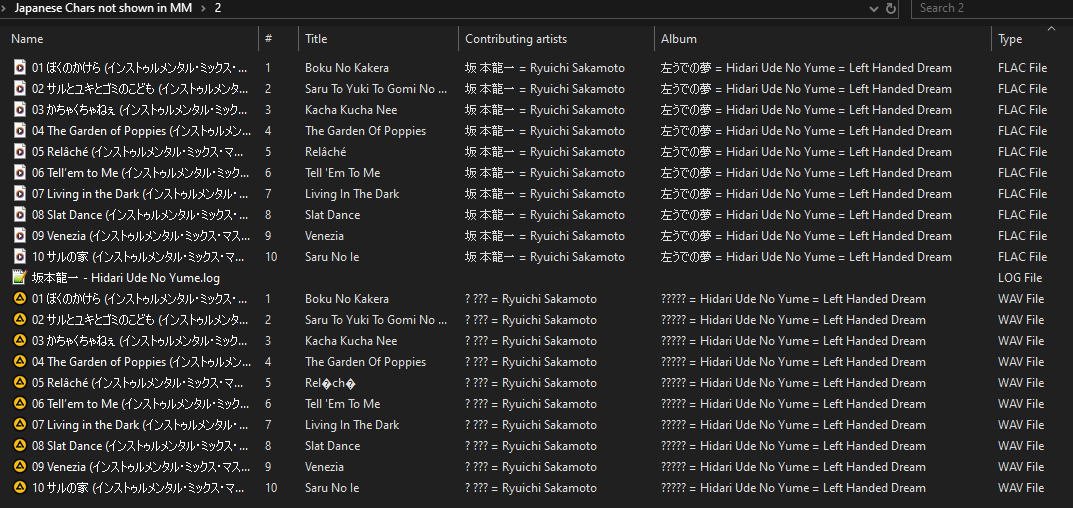Sort files by the Name column header
This screenshot has width=1073, height=508.
click(x=28, y=39)
